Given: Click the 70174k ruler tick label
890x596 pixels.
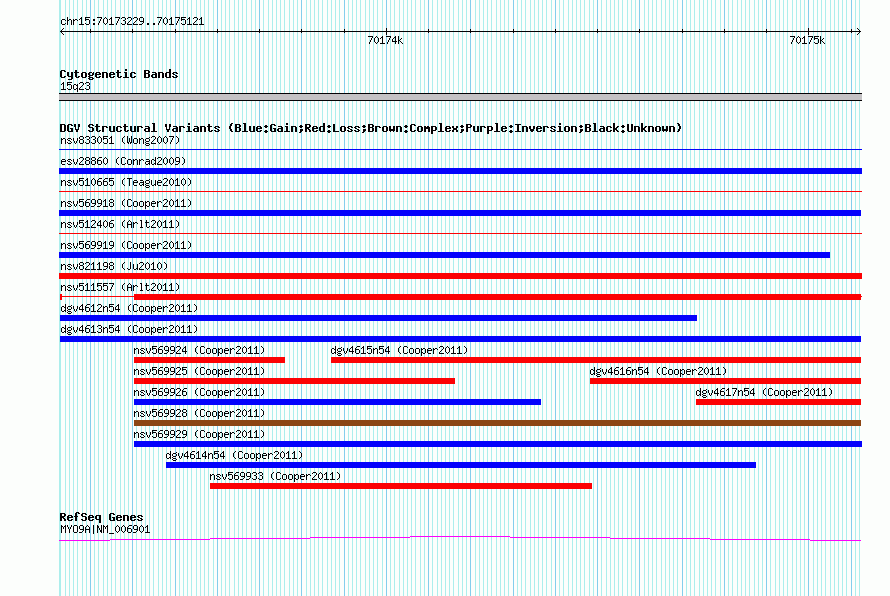Looking at the screenshot, I should click(x=385, y=40).
